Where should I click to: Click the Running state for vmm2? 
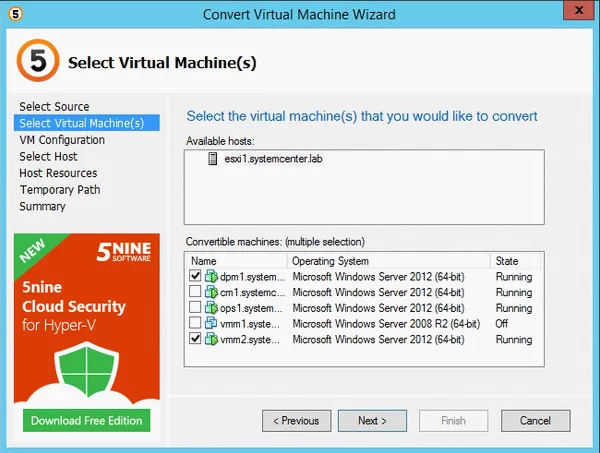[514, 339]
